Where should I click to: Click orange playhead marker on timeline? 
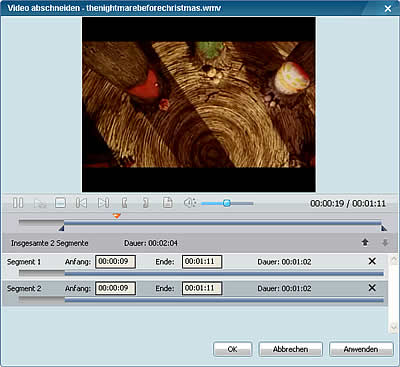pyautogui.click(x=116, y=216)
